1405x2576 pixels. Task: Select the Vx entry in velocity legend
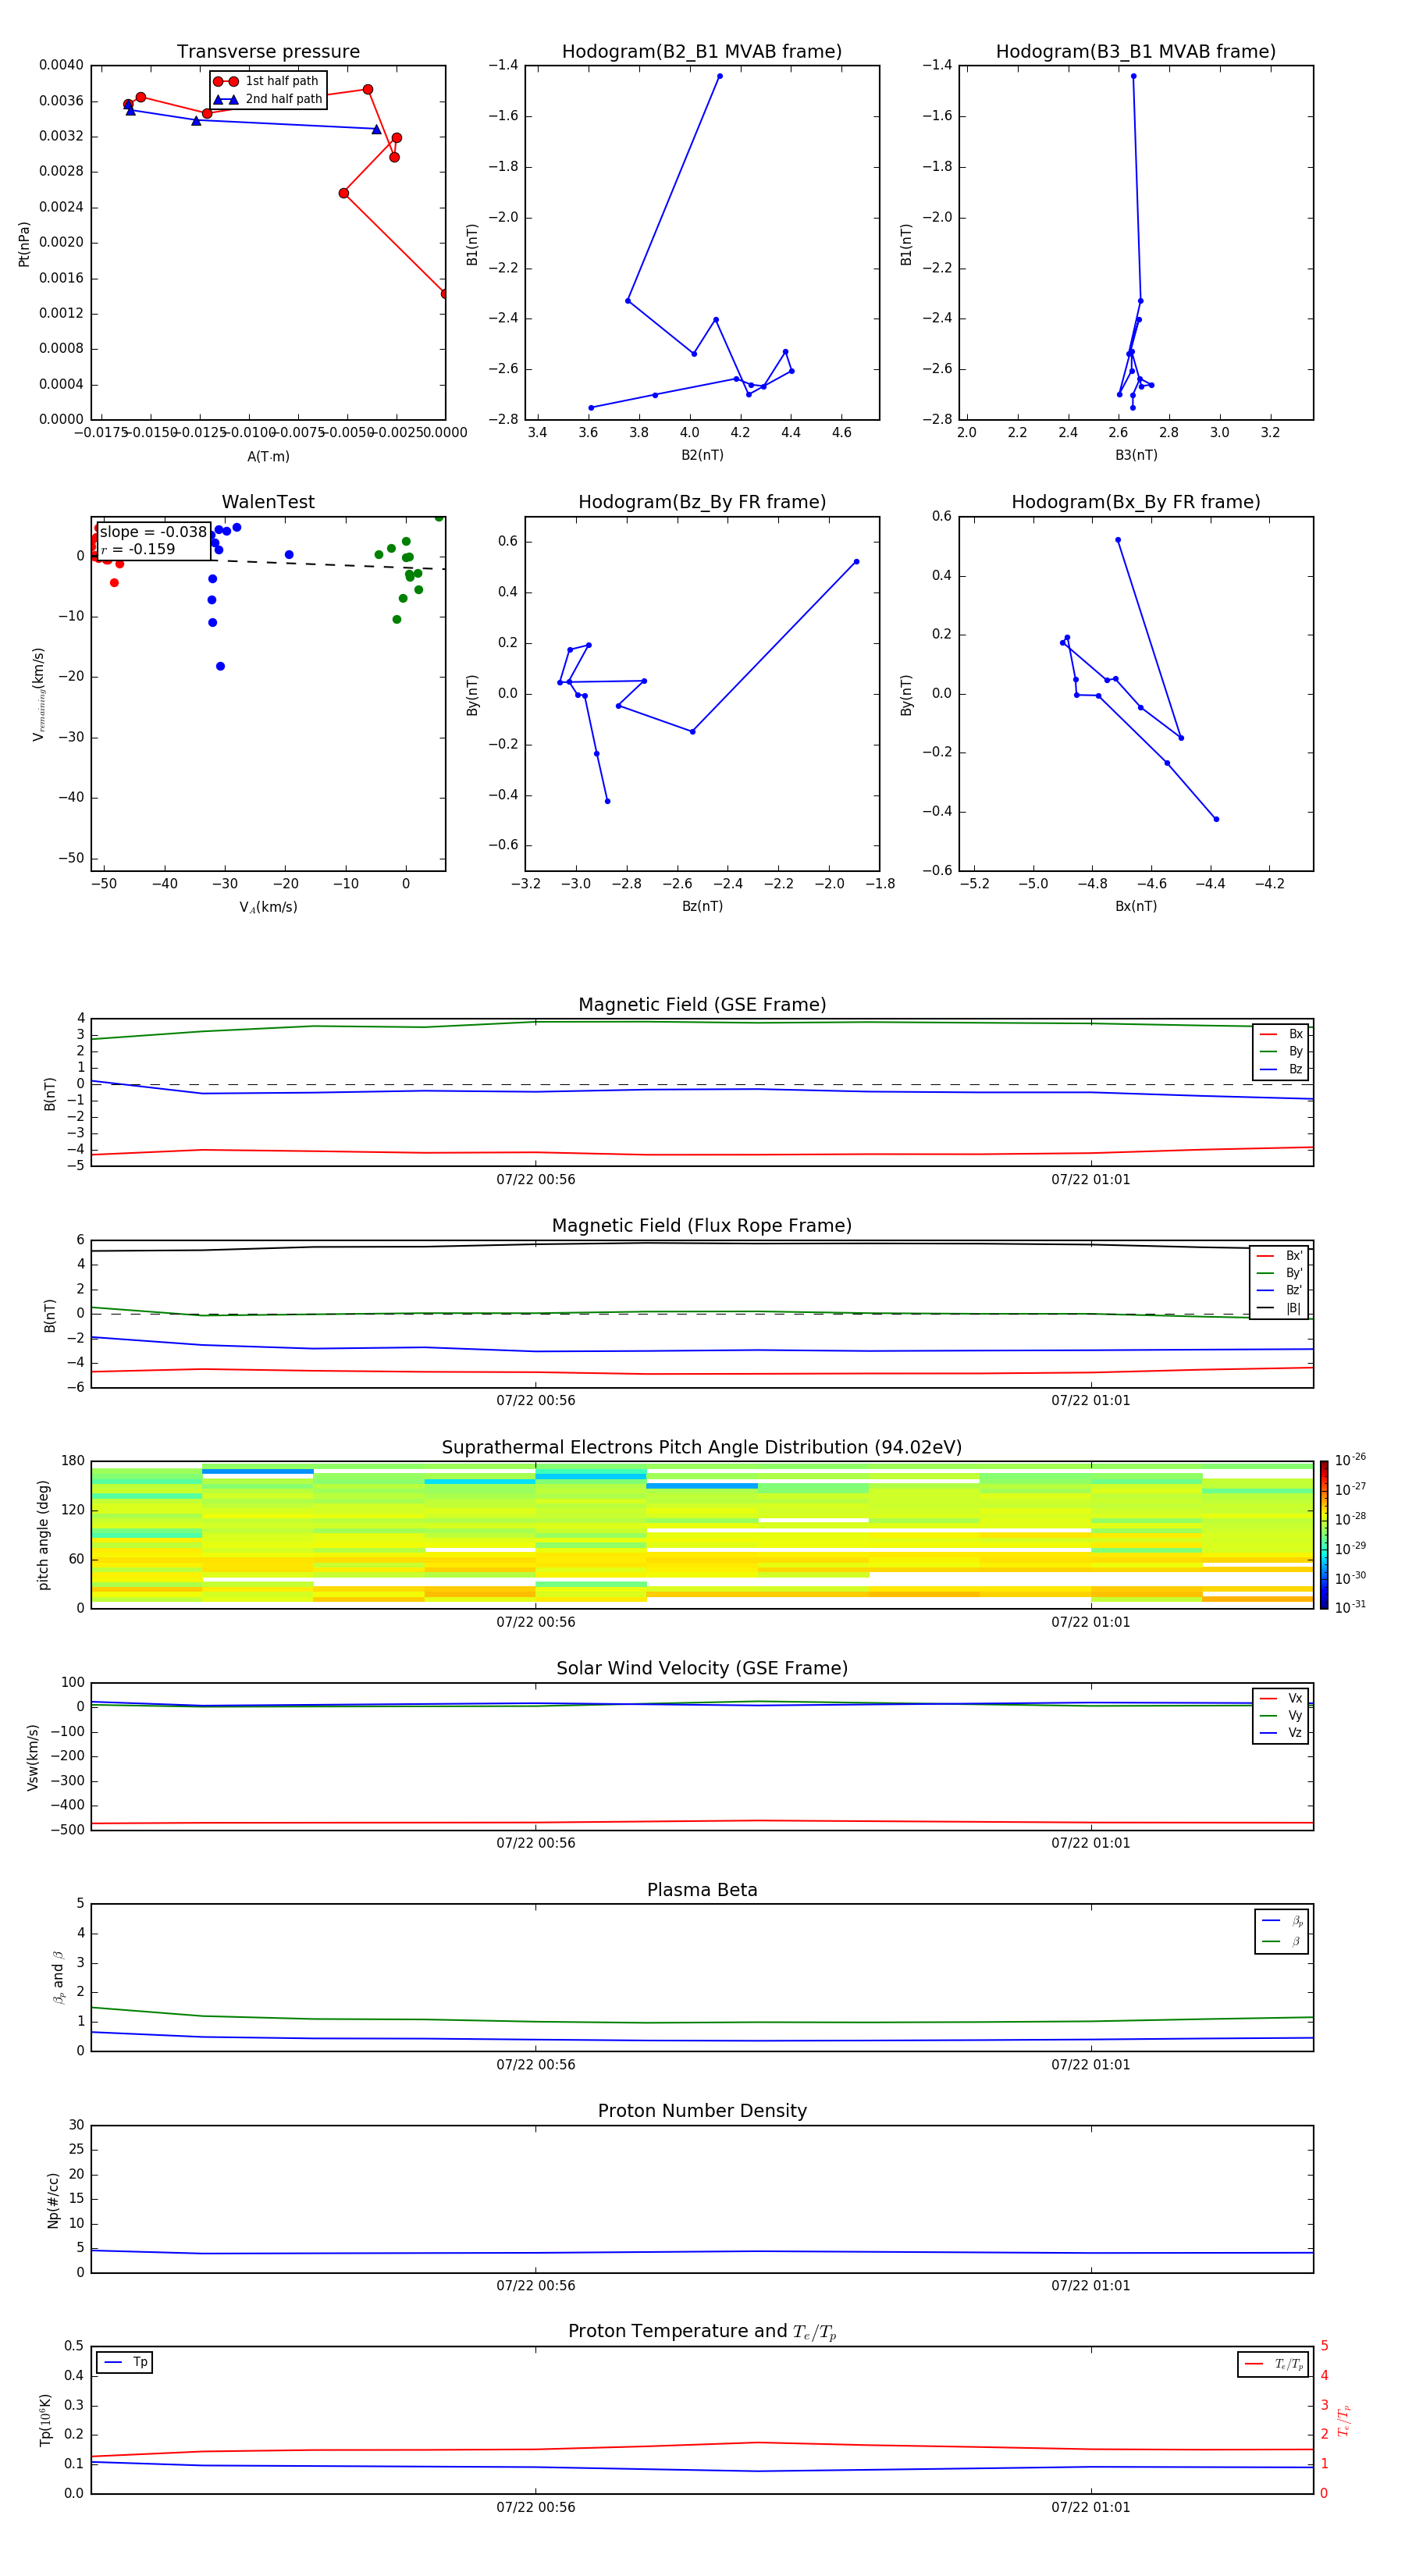pyautogui.click(x=1281, y=1698)
